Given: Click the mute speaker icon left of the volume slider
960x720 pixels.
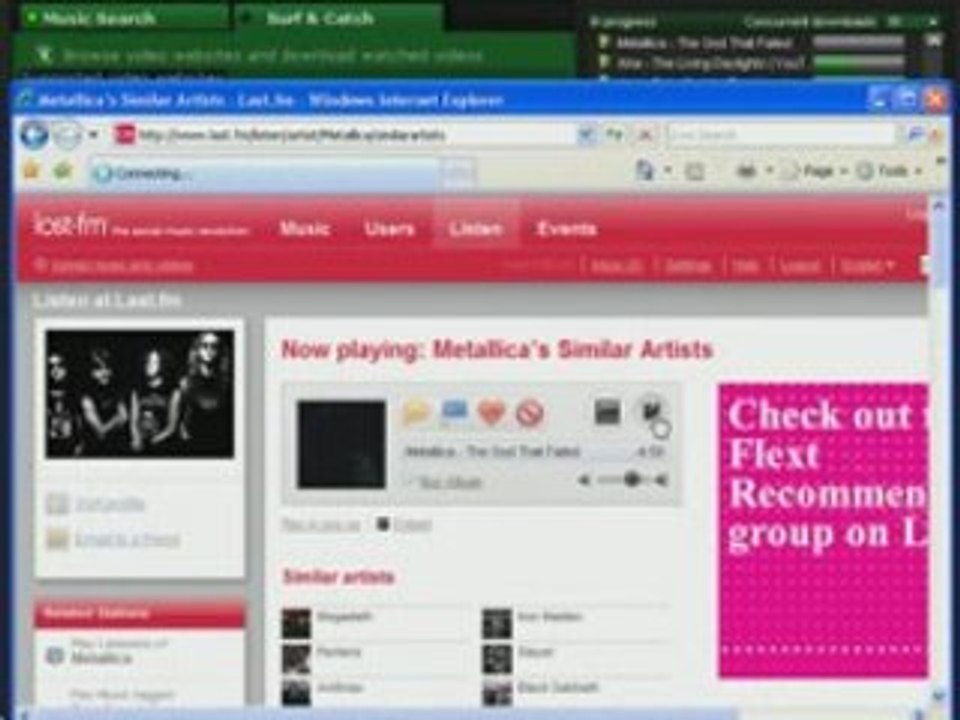Looking at the screenshot, I should click(585, 481).
